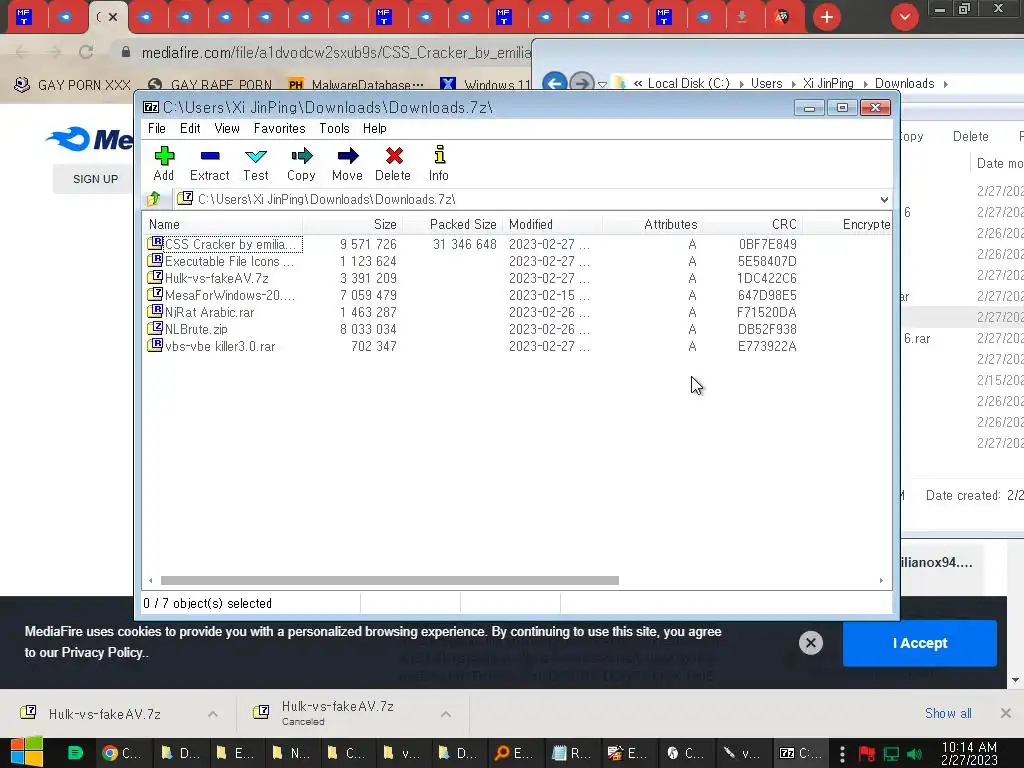Sort by the Attributes column header
Image resolution: width=1024 pixels, height=768 pixels.
coord(653,225)
